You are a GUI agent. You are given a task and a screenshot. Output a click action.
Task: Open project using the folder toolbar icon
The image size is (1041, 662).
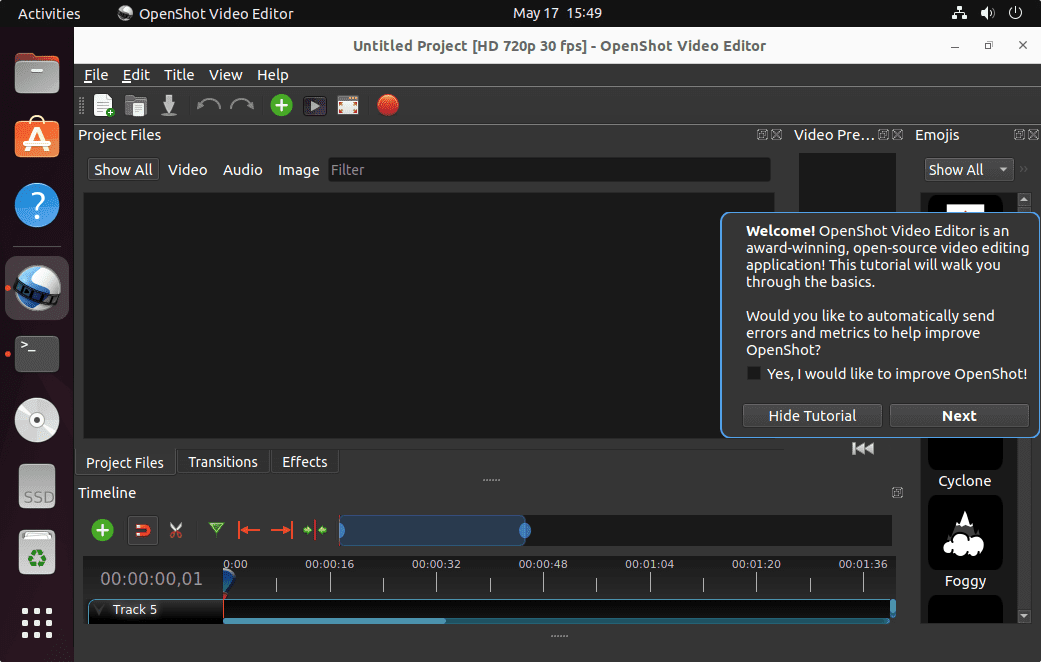click(x=136, y=105)
